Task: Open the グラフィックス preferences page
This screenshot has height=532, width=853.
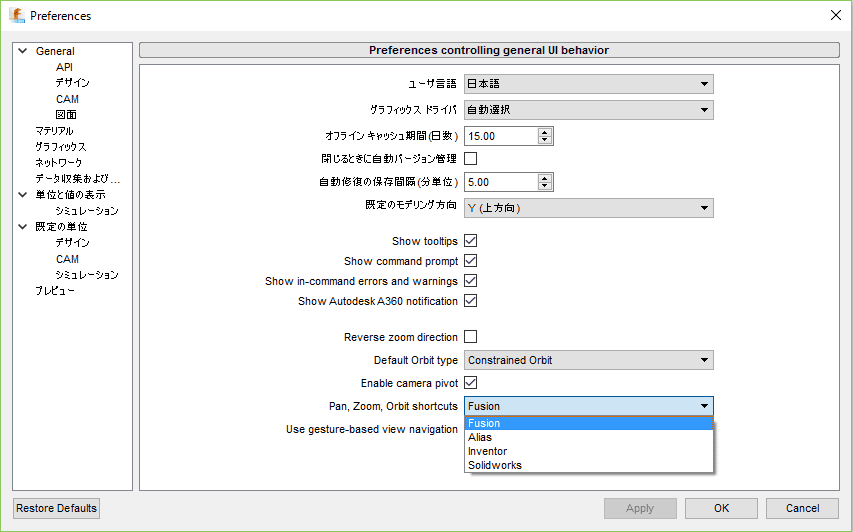Action: coord(61,147)
